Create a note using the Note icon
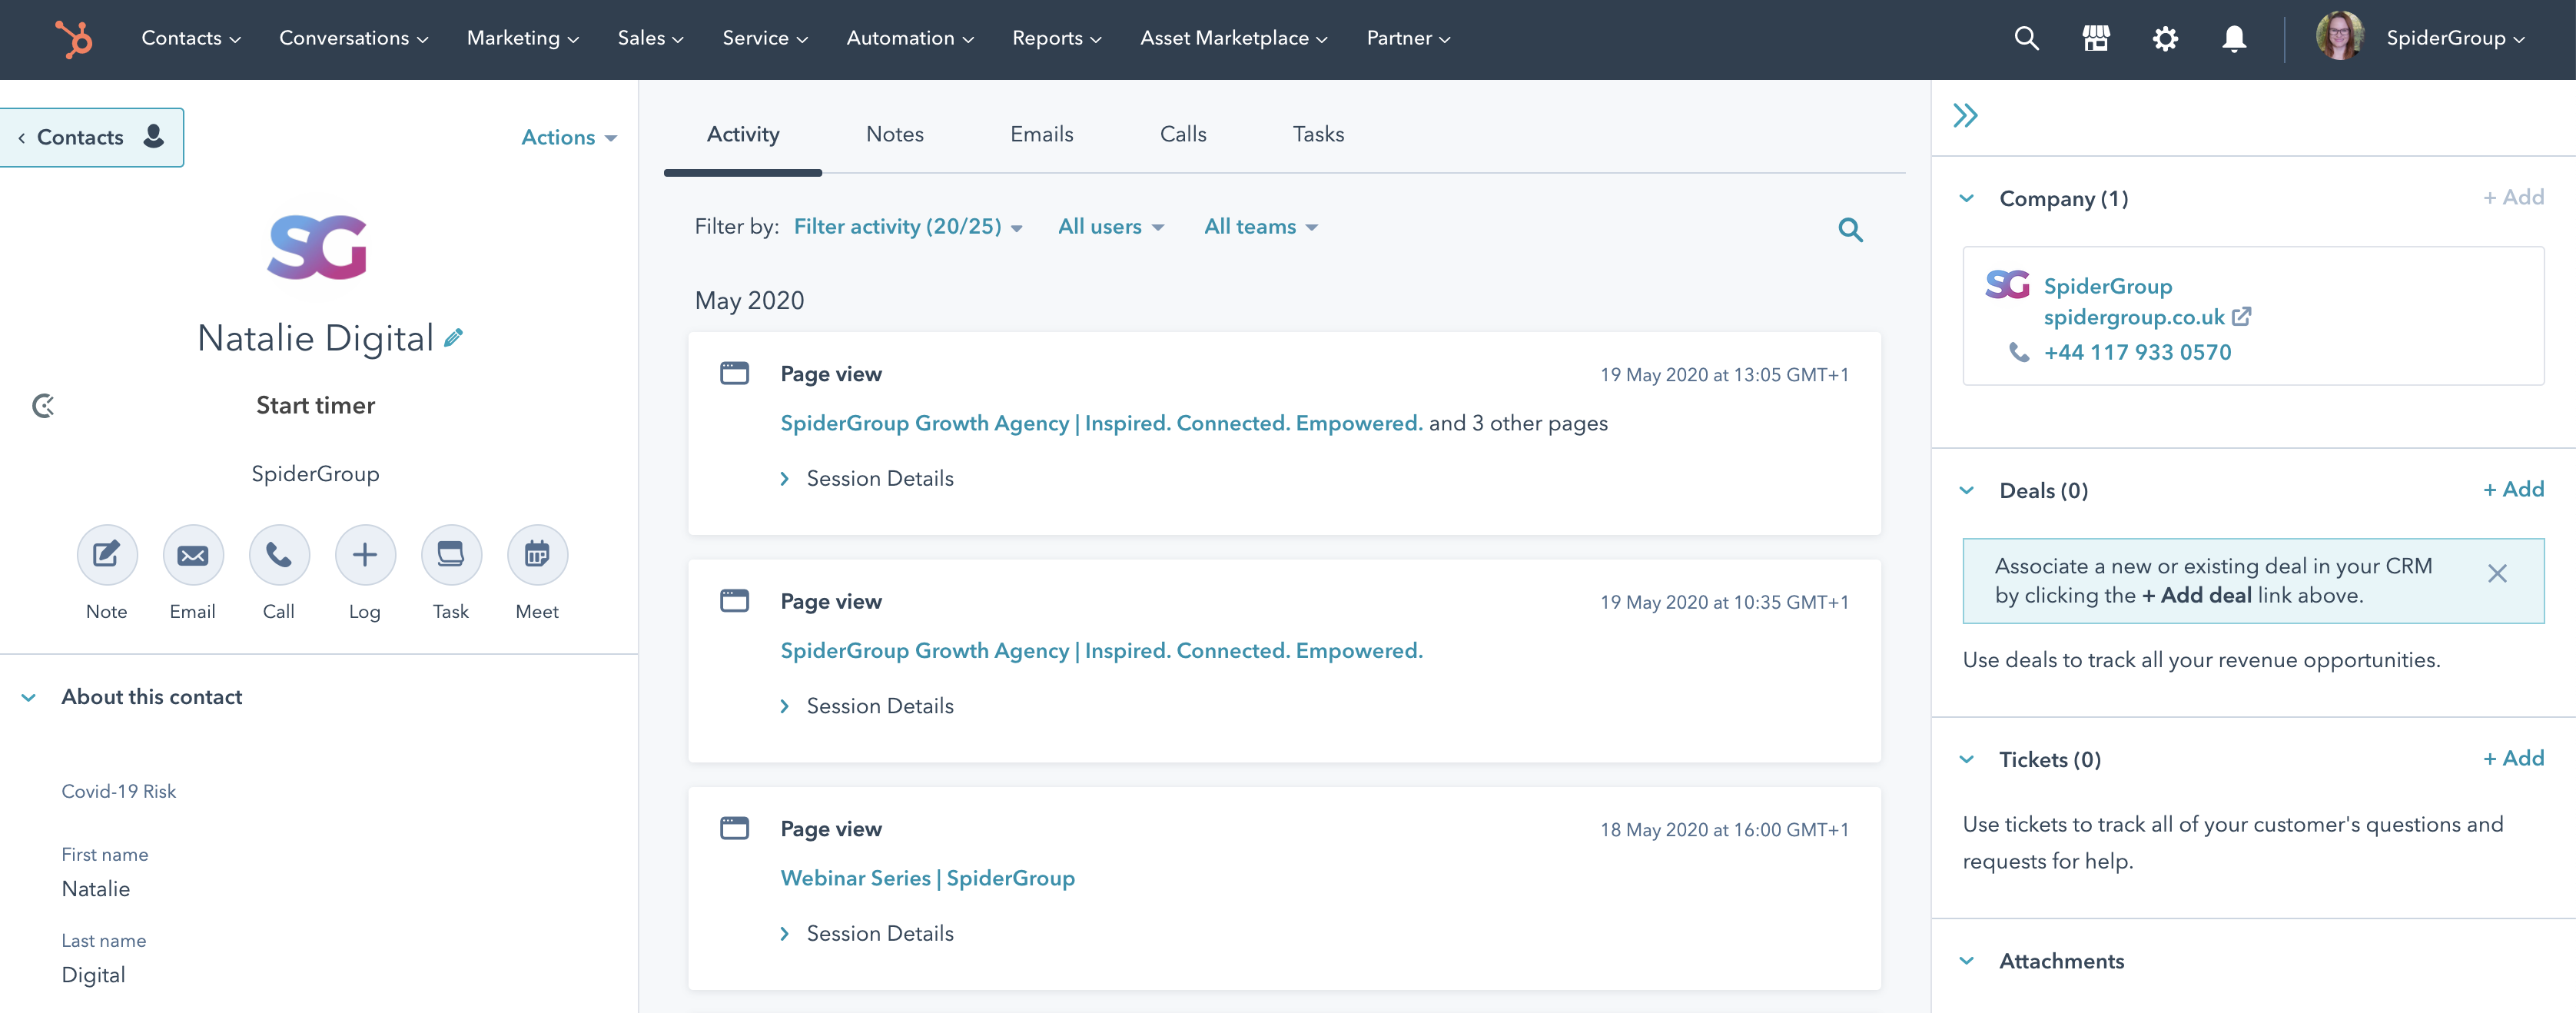The height and width of the screenshot is (1013, 2576). pos(106,555)
